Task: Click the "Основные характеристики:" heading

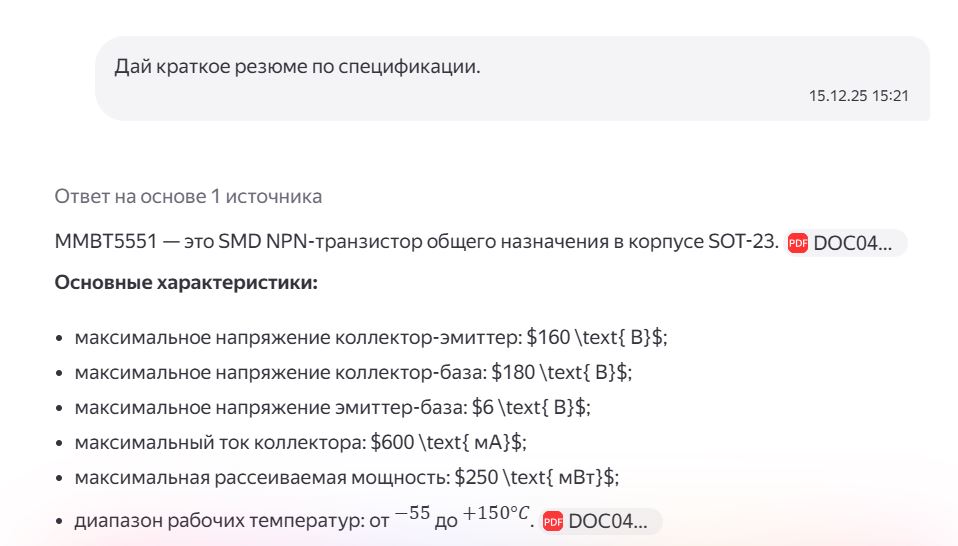Action: point(186,283)
